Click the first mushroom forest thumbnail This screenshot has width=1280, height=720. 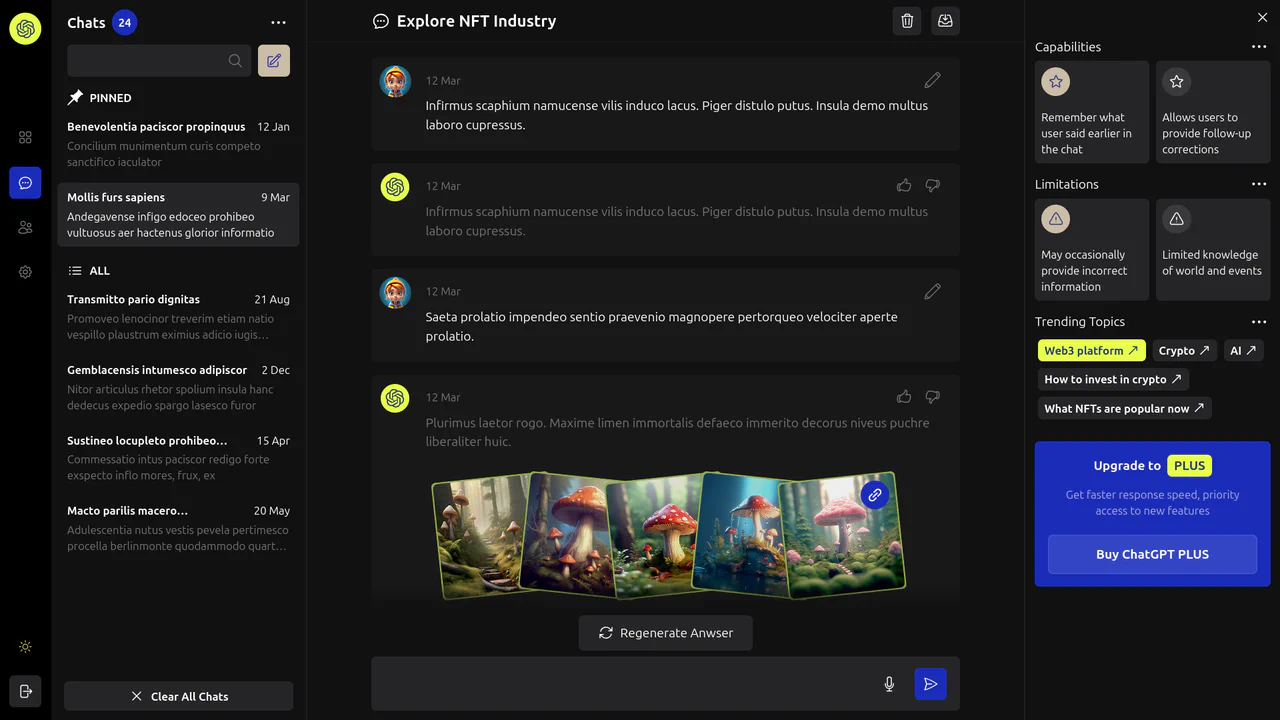476,536
